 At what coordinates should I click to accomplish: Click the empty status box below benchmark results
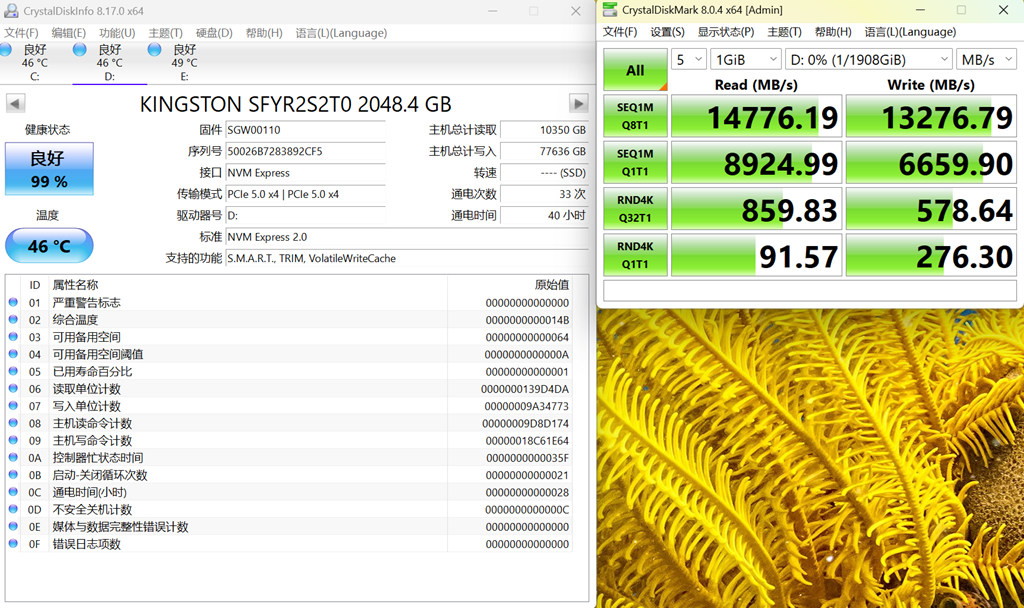click(810, 291)
